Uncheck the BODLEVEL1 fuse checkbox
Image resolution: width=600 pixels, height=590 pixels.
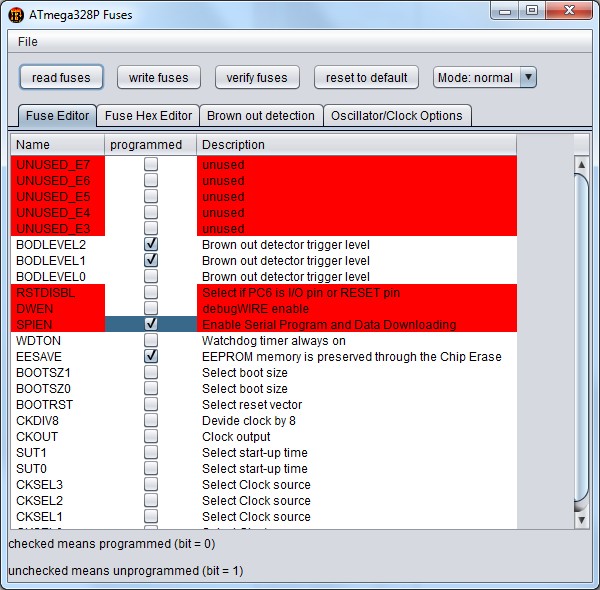pos(151,260)
